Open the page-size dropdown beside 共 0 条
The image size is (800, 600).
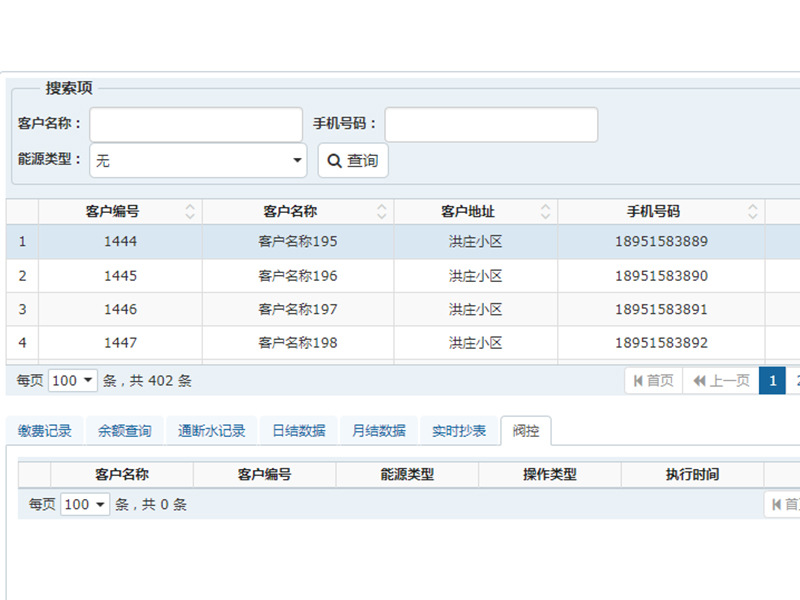coord(85,505)
